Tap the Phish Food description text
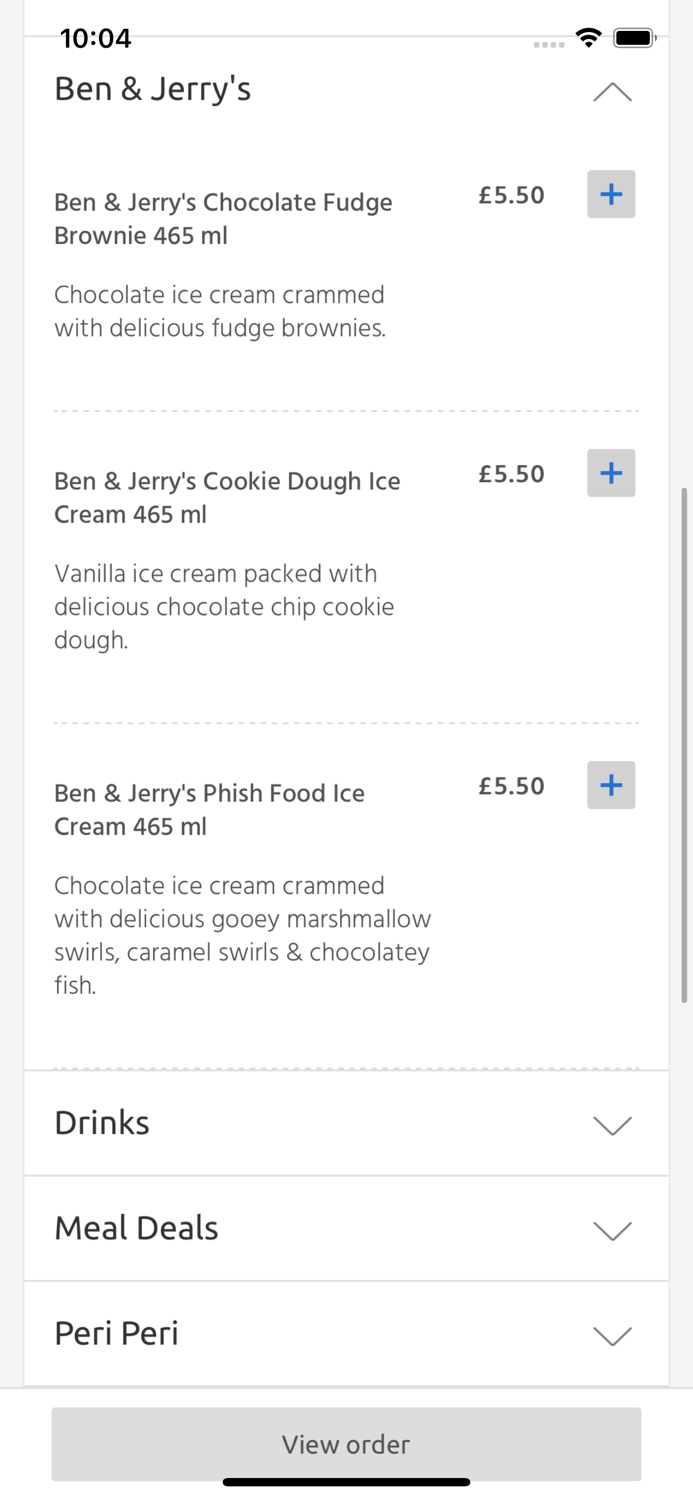This screenshot has height=1500, width=693. coord(242,935)
